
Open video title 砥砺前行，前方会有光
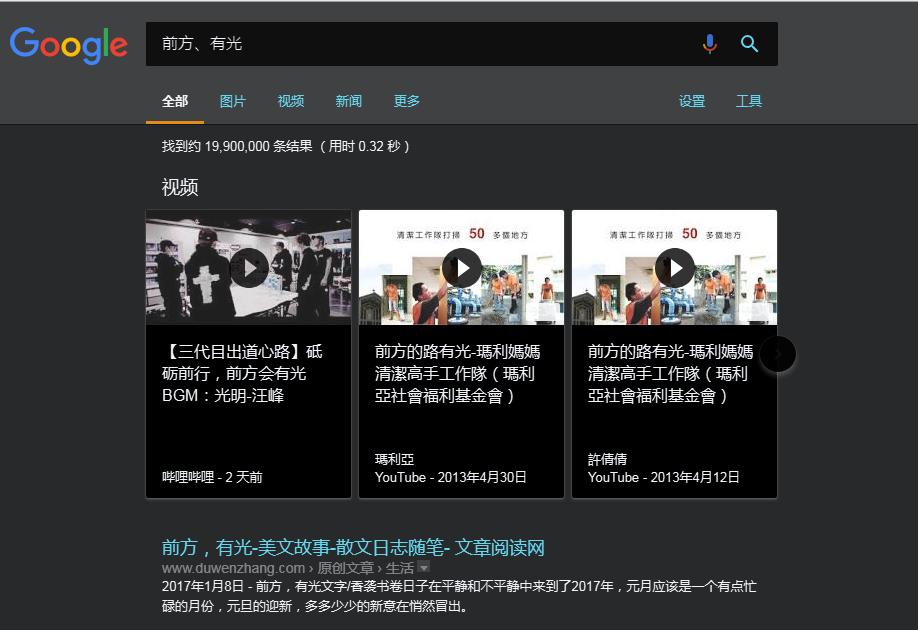[242, 373]
